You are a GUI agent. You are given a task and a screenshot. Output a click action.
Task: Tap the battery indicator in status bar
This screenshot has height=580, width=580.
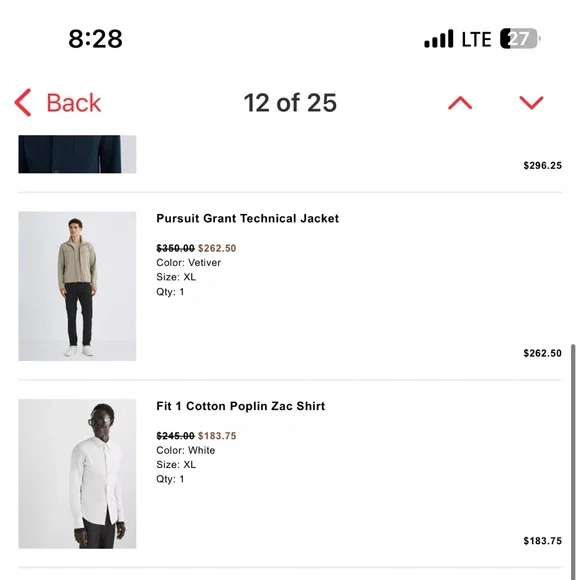[520, 38]
